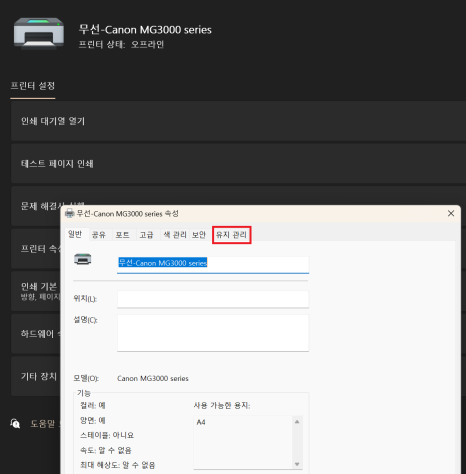Viewport: 466px width, 474px height.
Task: Click the 스테이플: 아니요 feature text
Action: point(107,435)
